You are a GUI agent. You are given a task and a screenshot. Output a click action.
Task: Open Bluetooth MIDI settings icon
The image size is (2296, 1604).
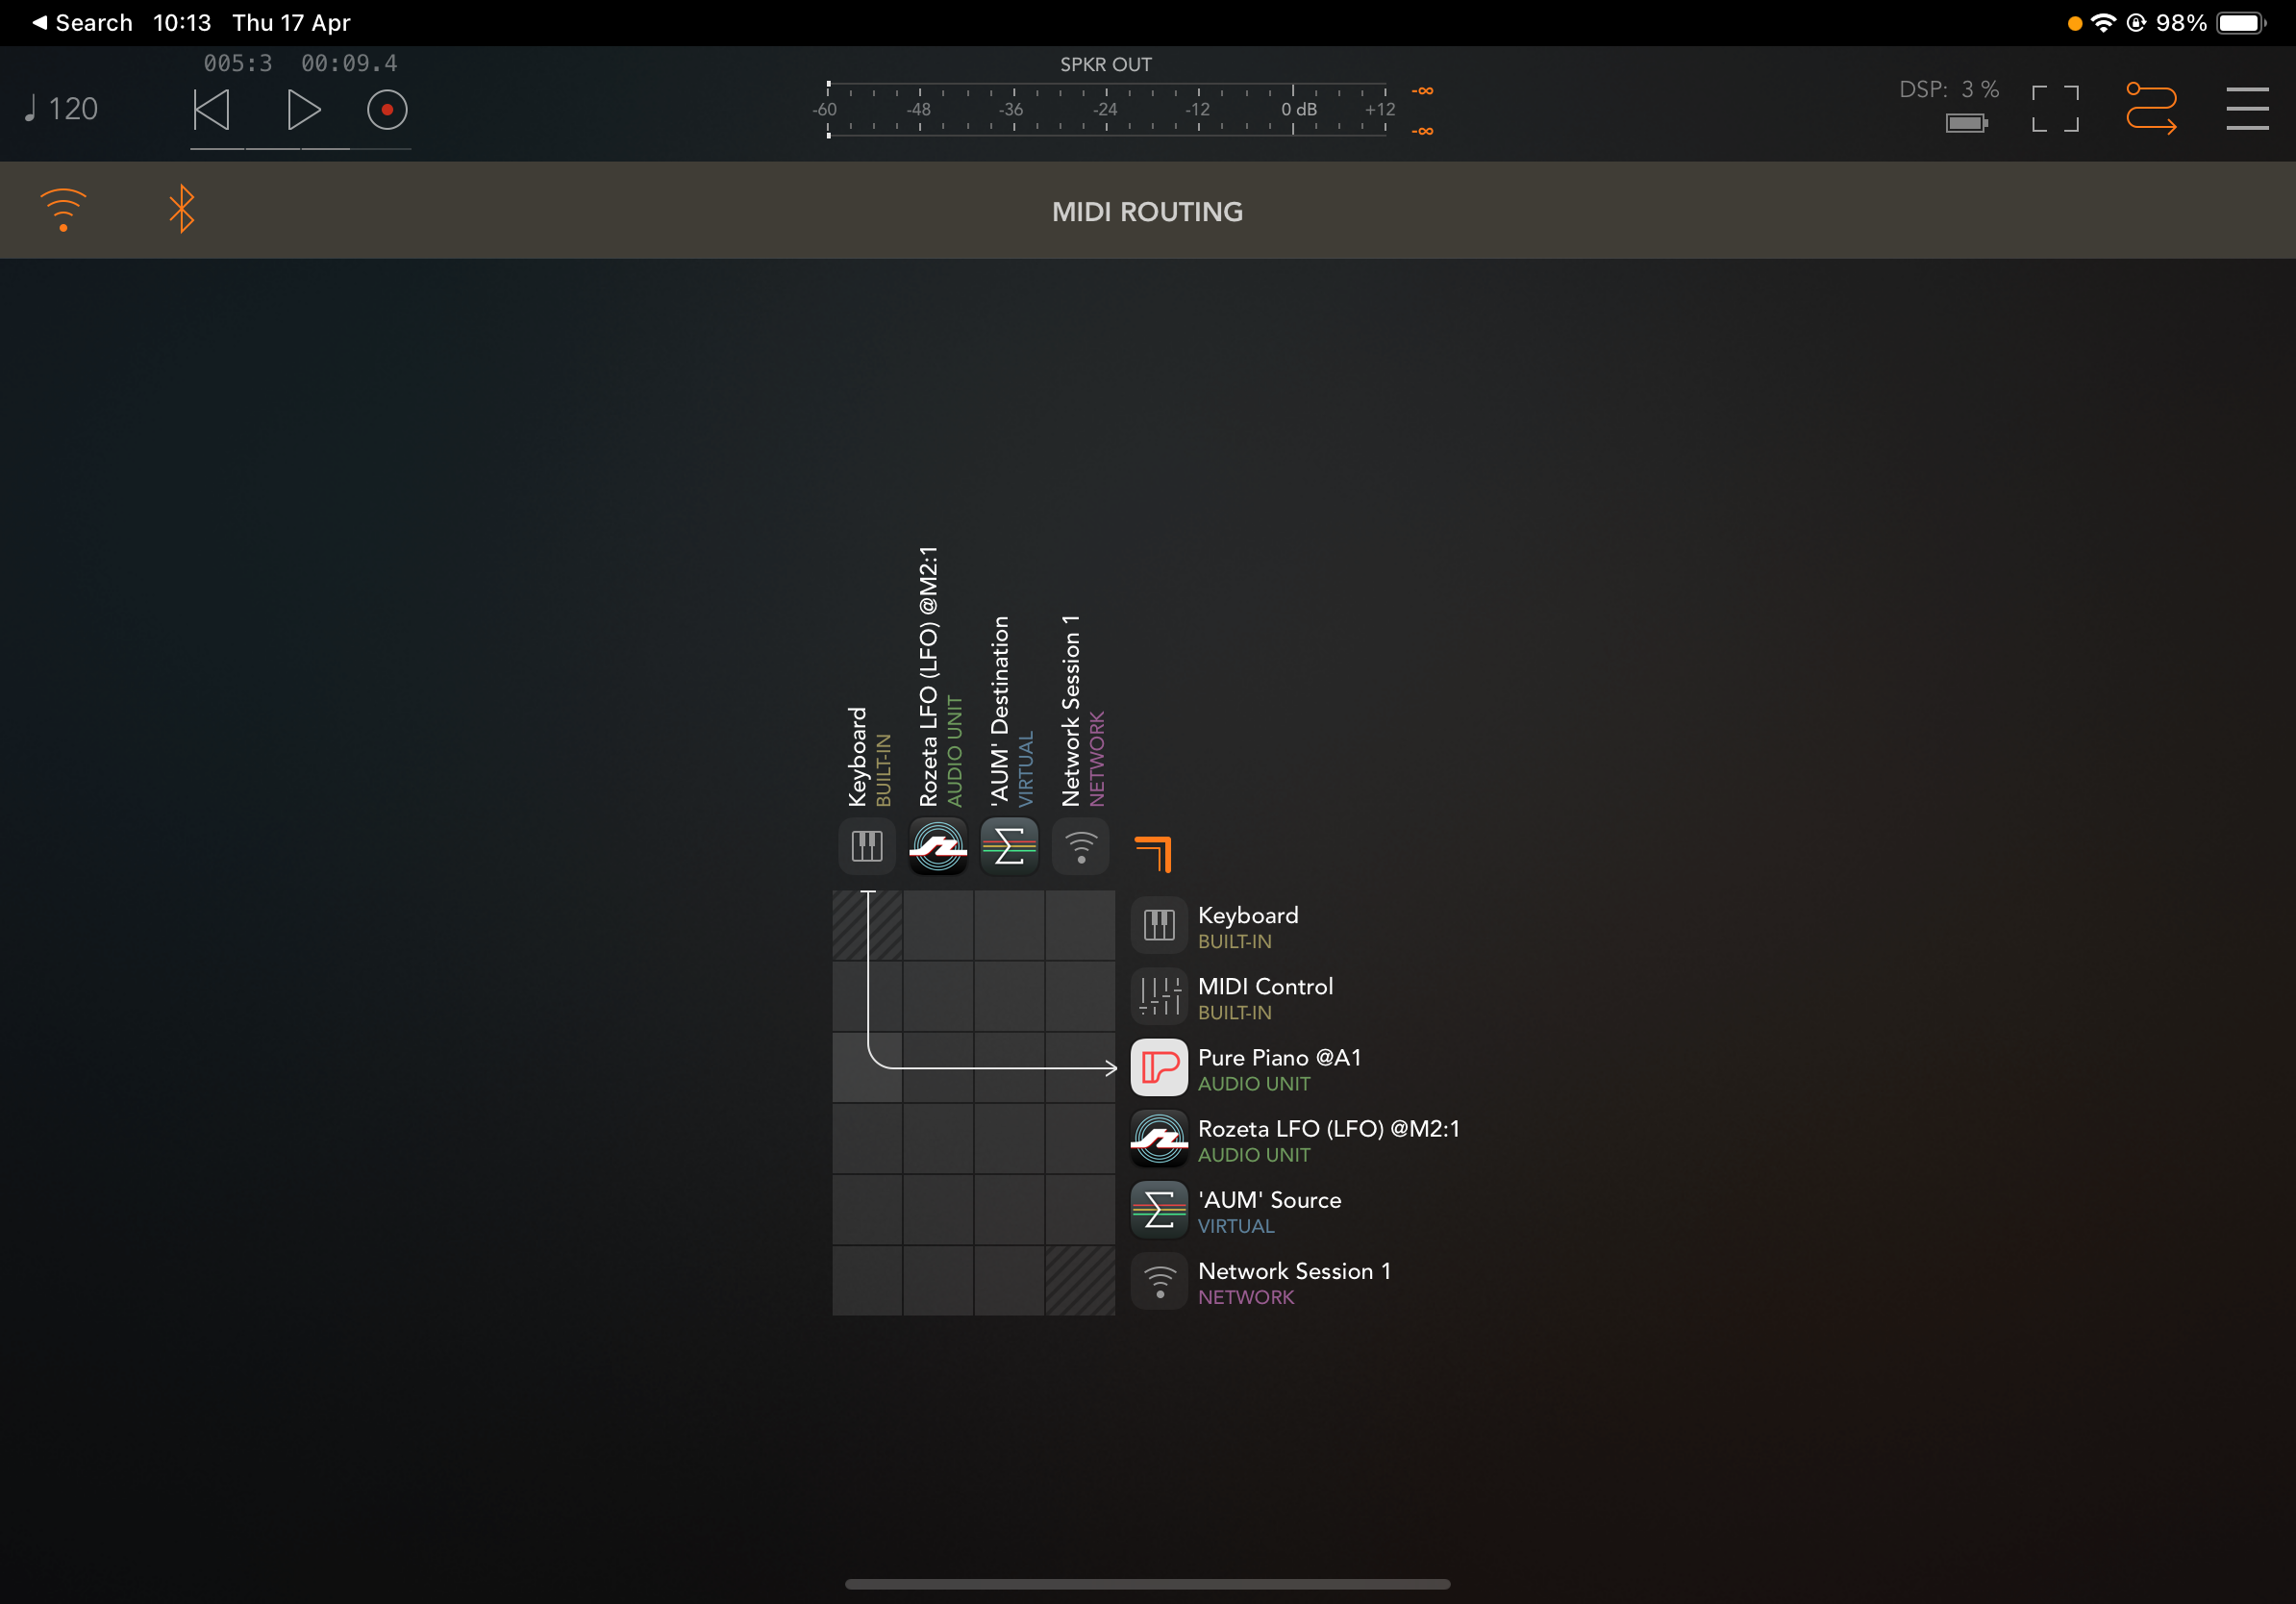(x=181, y=210)
